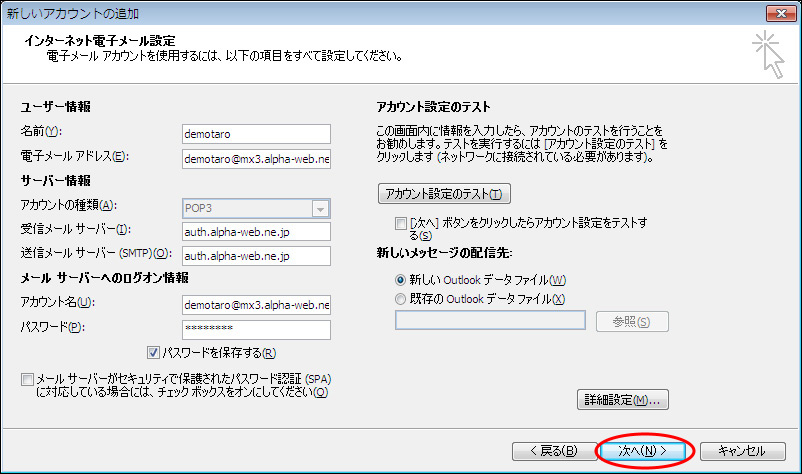
Task: Click the 次へ(N) > button
Action: coord(642,450)
